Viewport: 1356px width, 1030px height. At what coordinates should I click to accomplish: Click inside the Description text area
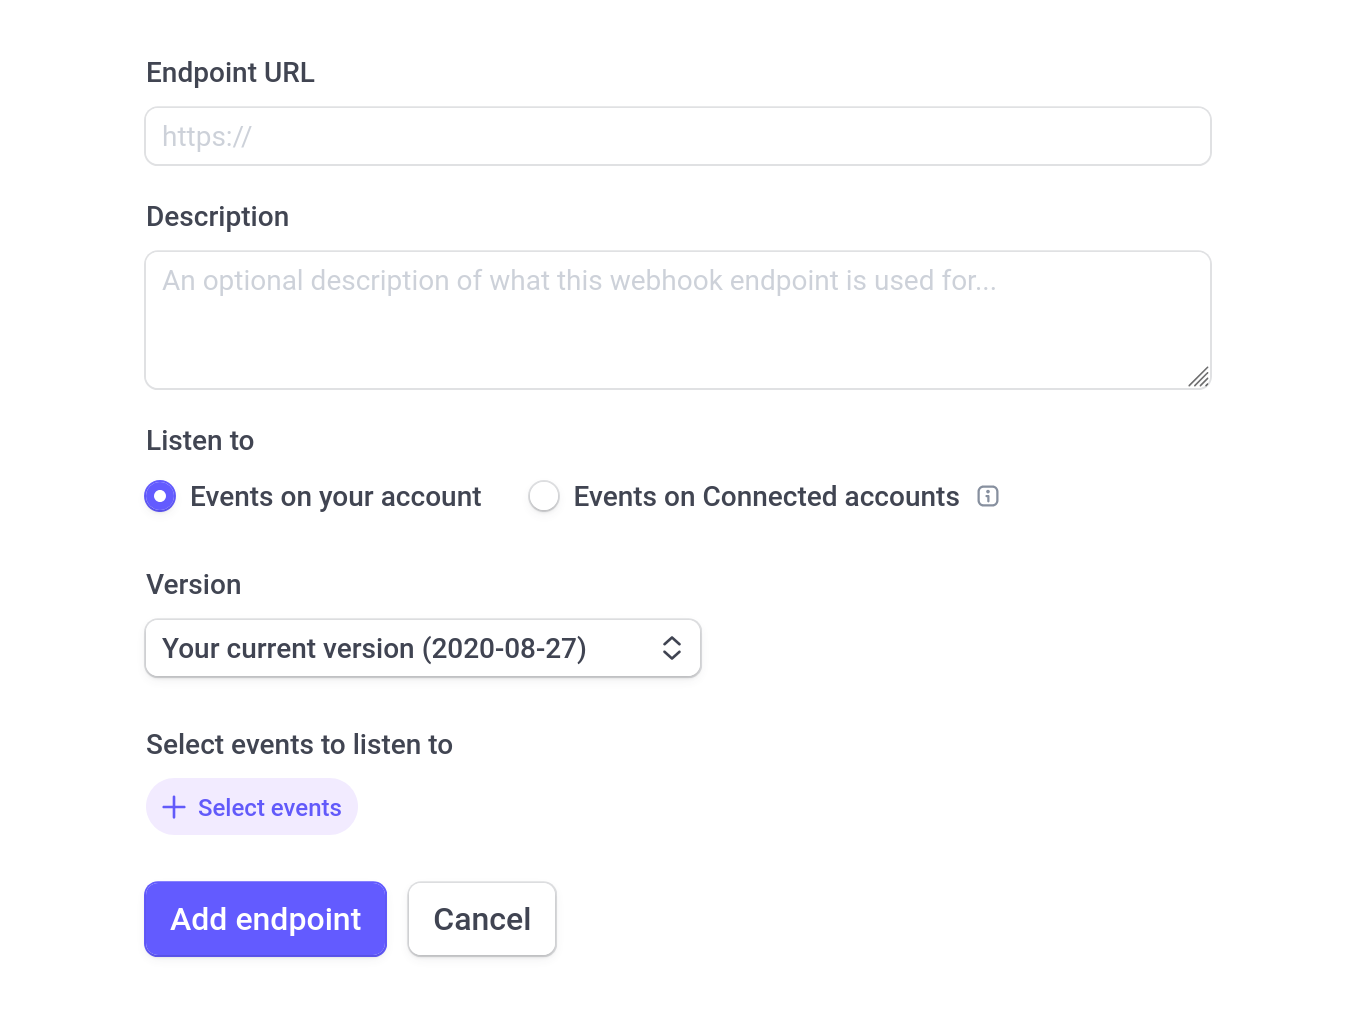pyautogui.click(x=678, y=320)
